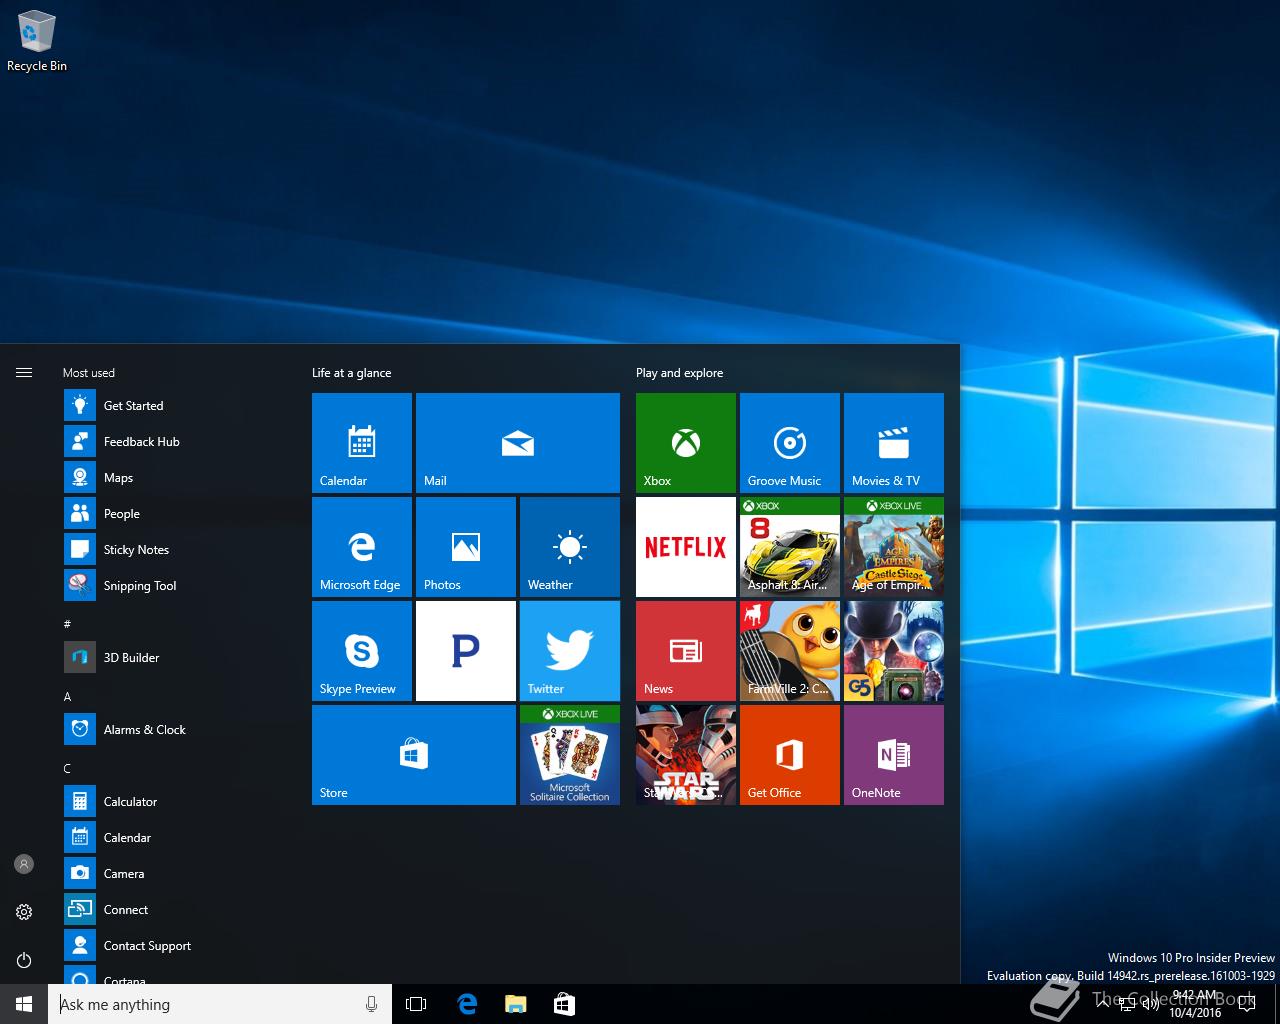
Task: Open the Power options button
Action: click(24, 960)
